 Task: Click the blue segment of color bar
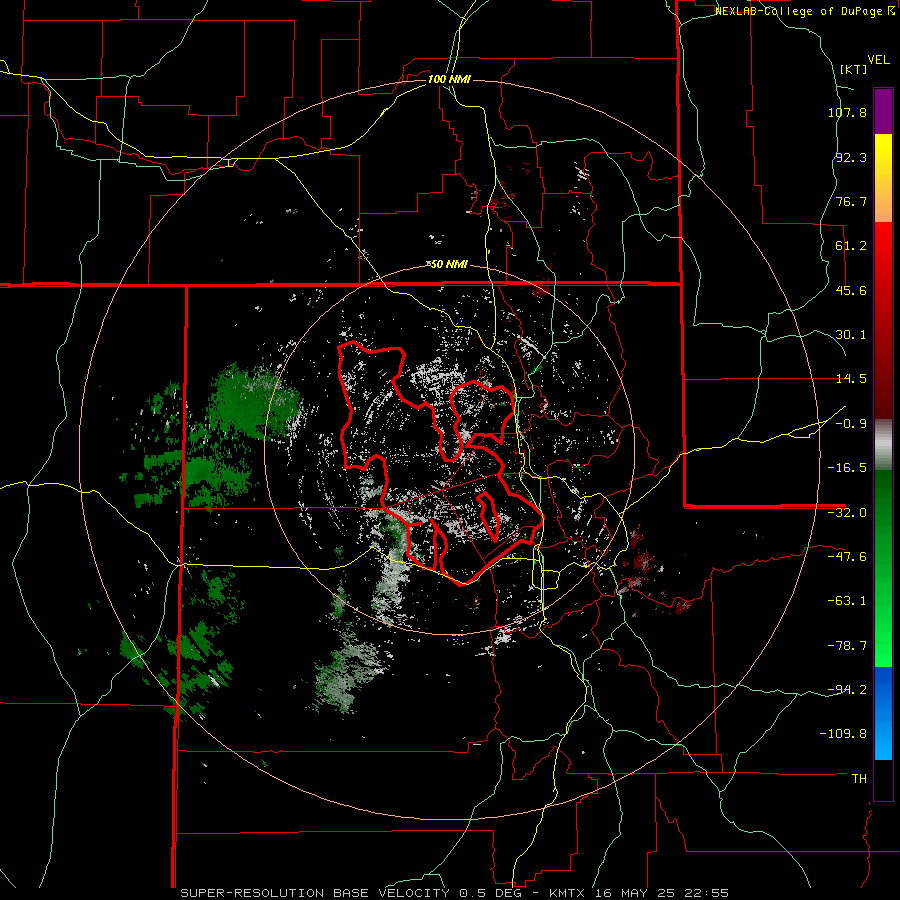(883, 713)
